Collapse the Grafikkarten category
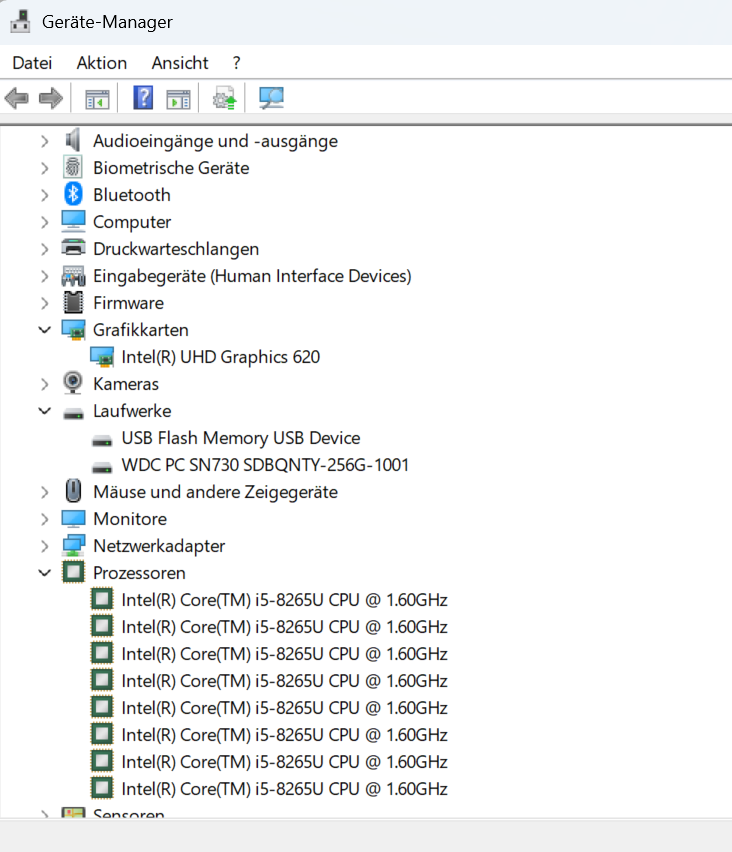732x852 pixels. click(x=45, y=330)
